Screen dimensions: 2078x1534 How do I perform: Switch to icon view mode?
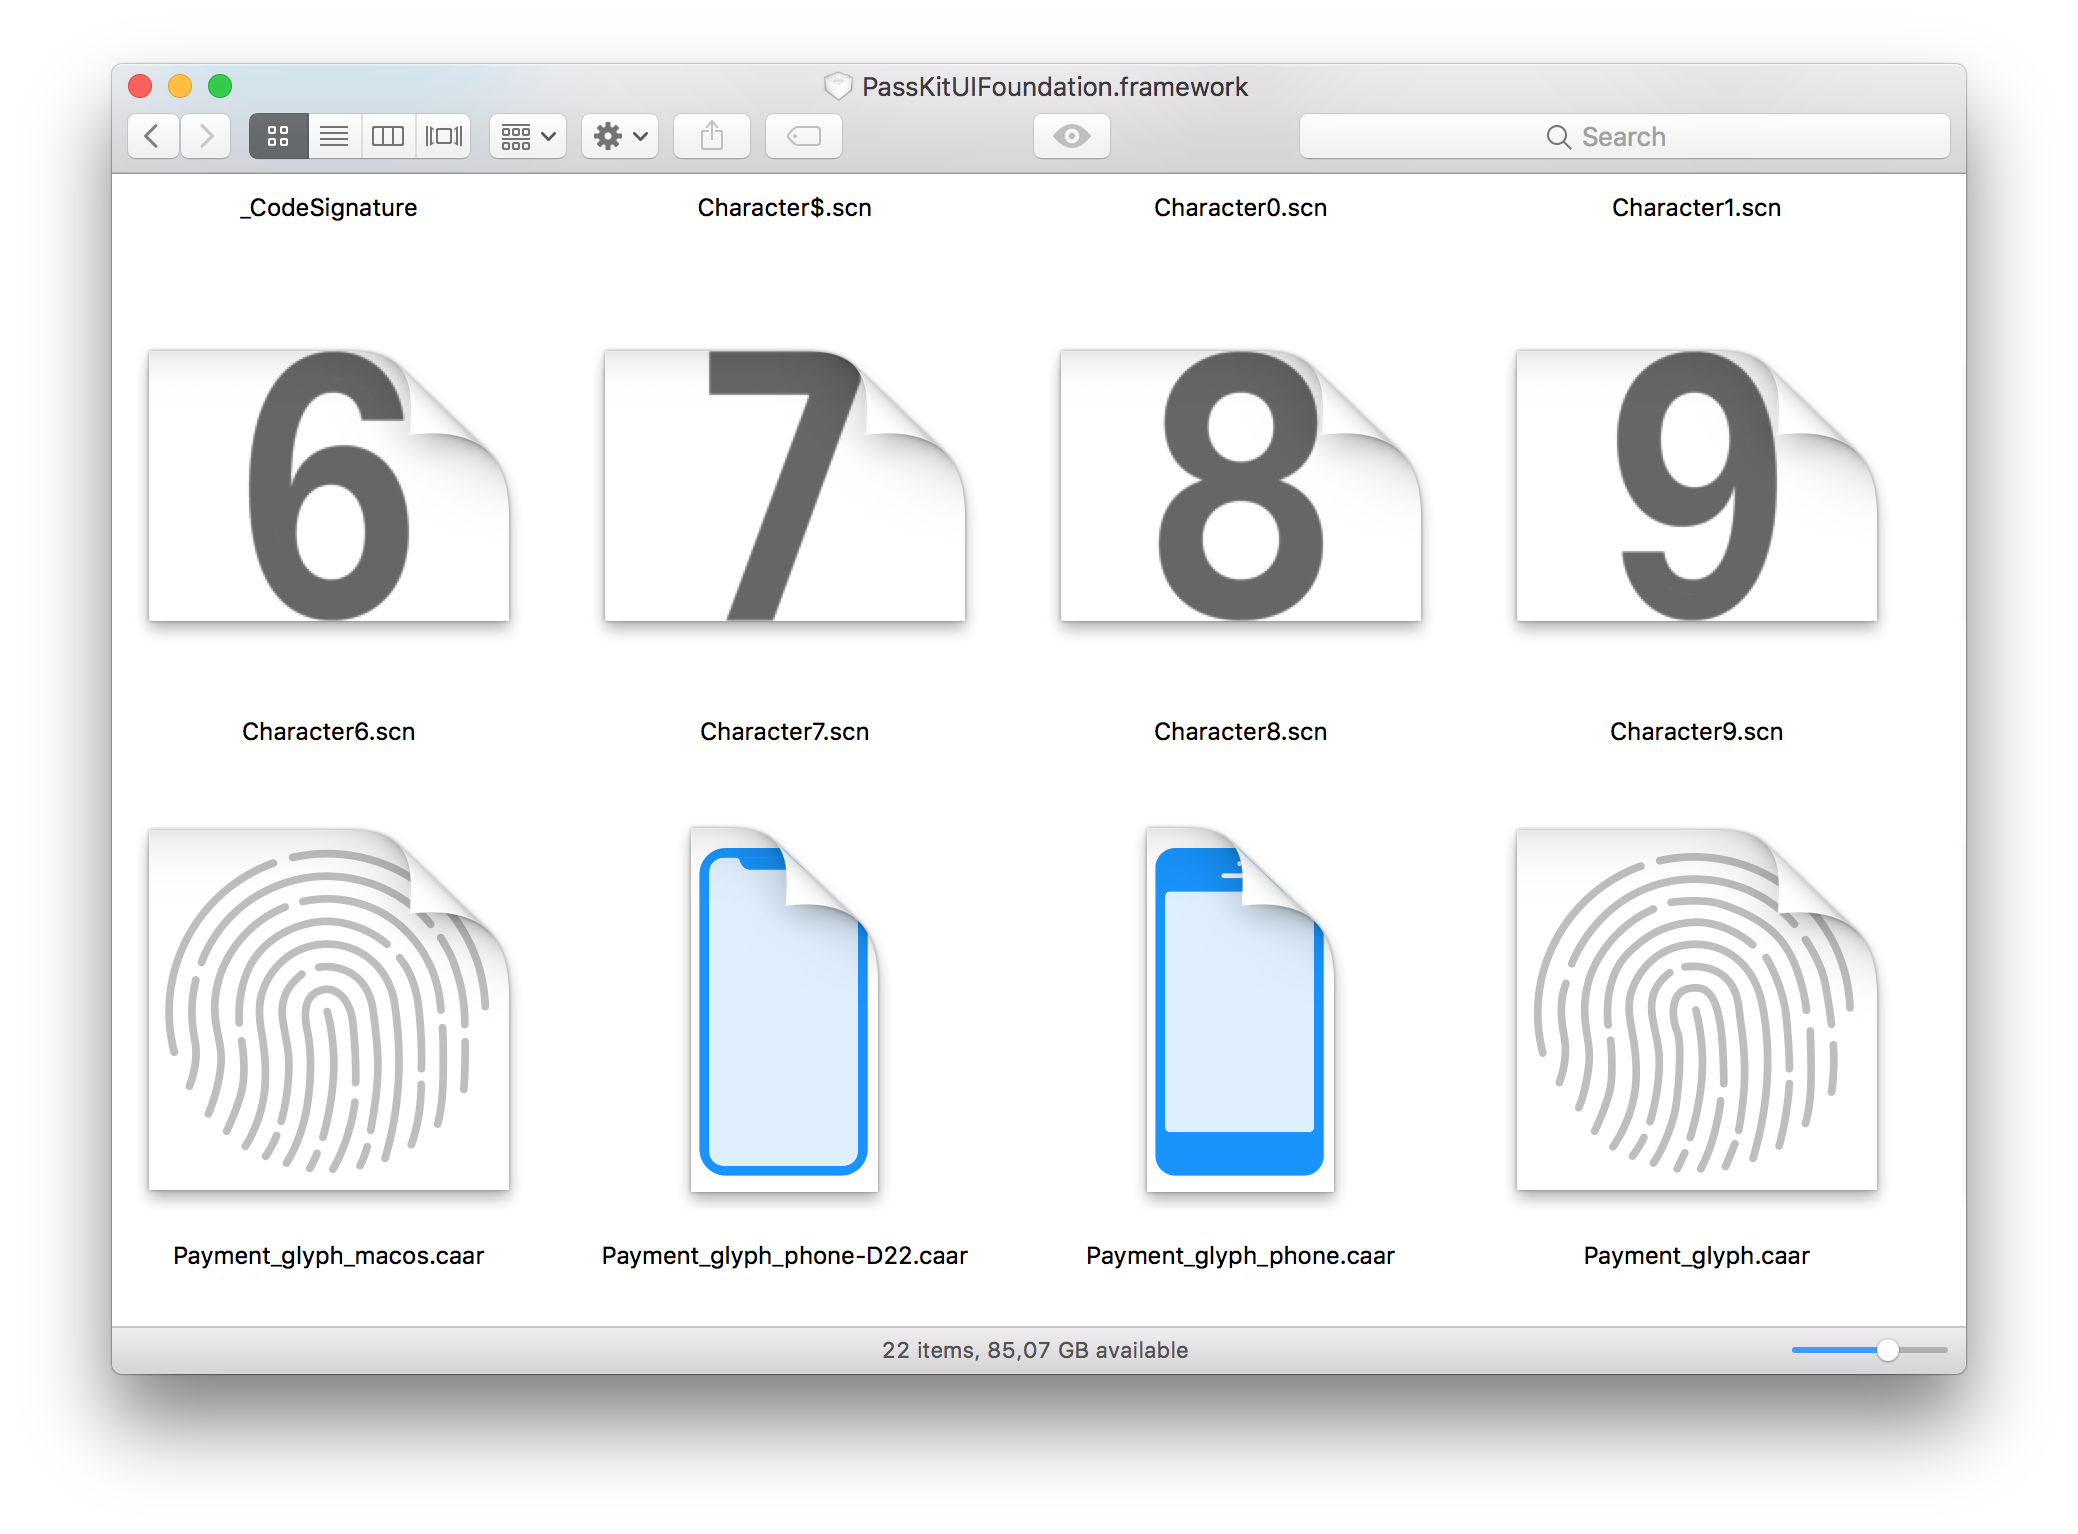tap(278, 136)
